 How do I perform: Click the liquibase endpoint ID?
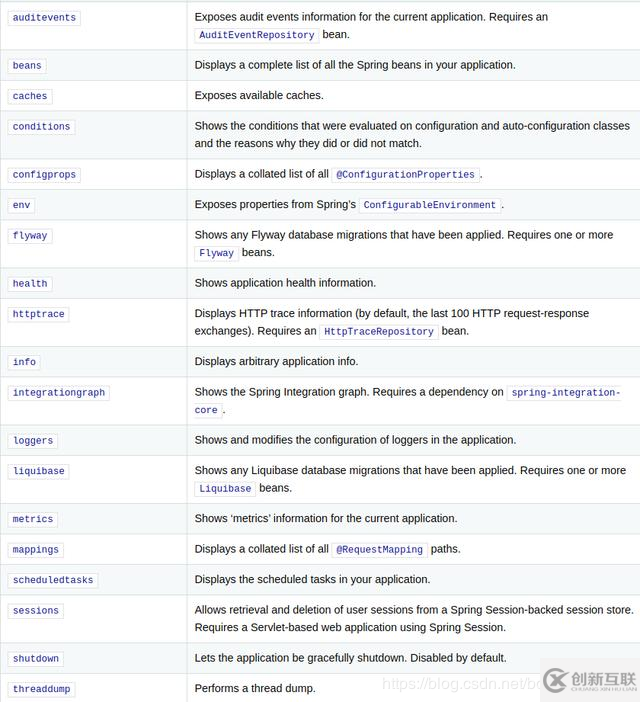click(x=38, y=471)
